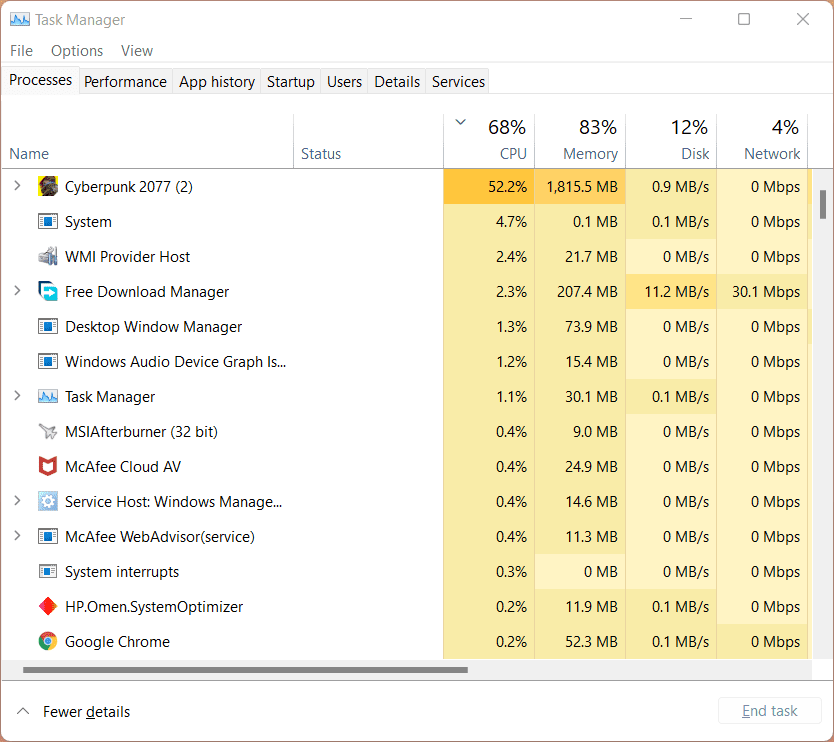Viewport: 834px width, 742px height.
Task: Expand the Cyberpunk 2077 process group
Action: tap(18, 186)
